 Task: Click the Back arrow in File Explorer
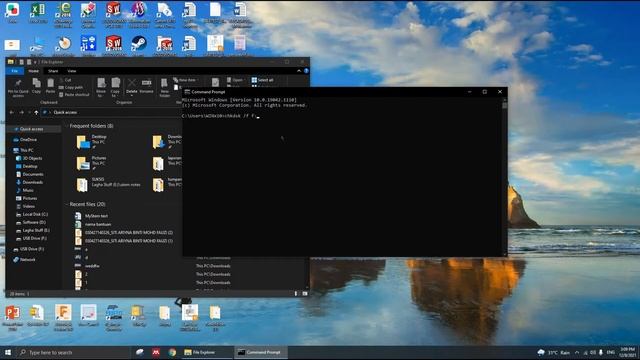pyautogui.click(x=11, y=112)
